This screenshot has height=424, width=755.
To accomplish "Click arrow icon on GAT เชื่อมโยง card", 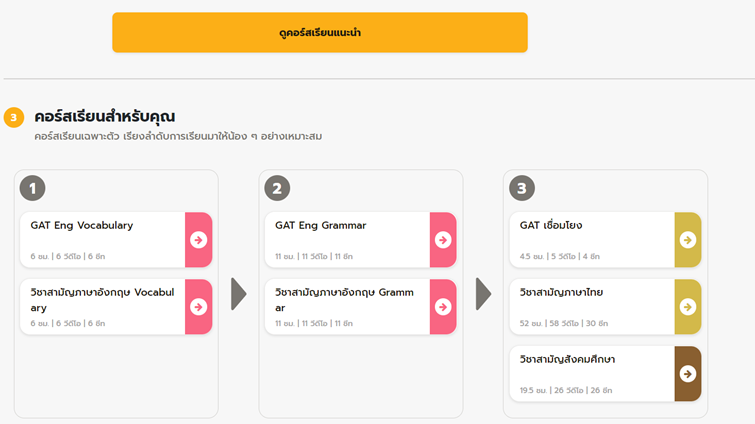I will click(688, 240).
